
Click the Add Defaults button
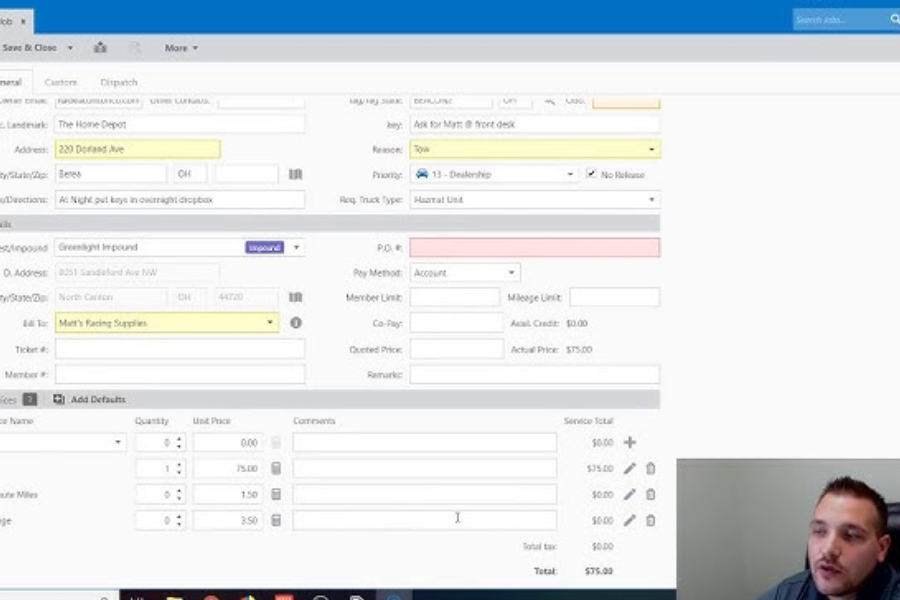point(90,399)
